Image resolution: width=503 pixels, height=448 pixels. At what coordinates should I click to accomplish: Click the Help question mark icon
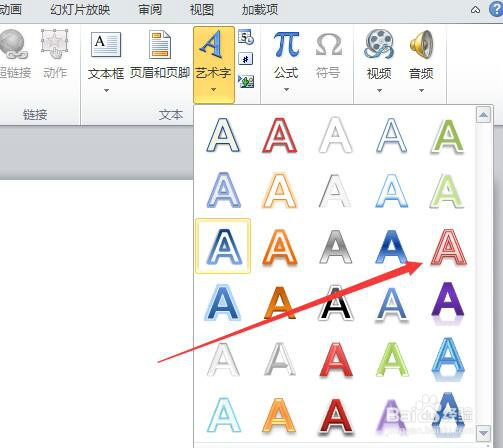point(496,10)
